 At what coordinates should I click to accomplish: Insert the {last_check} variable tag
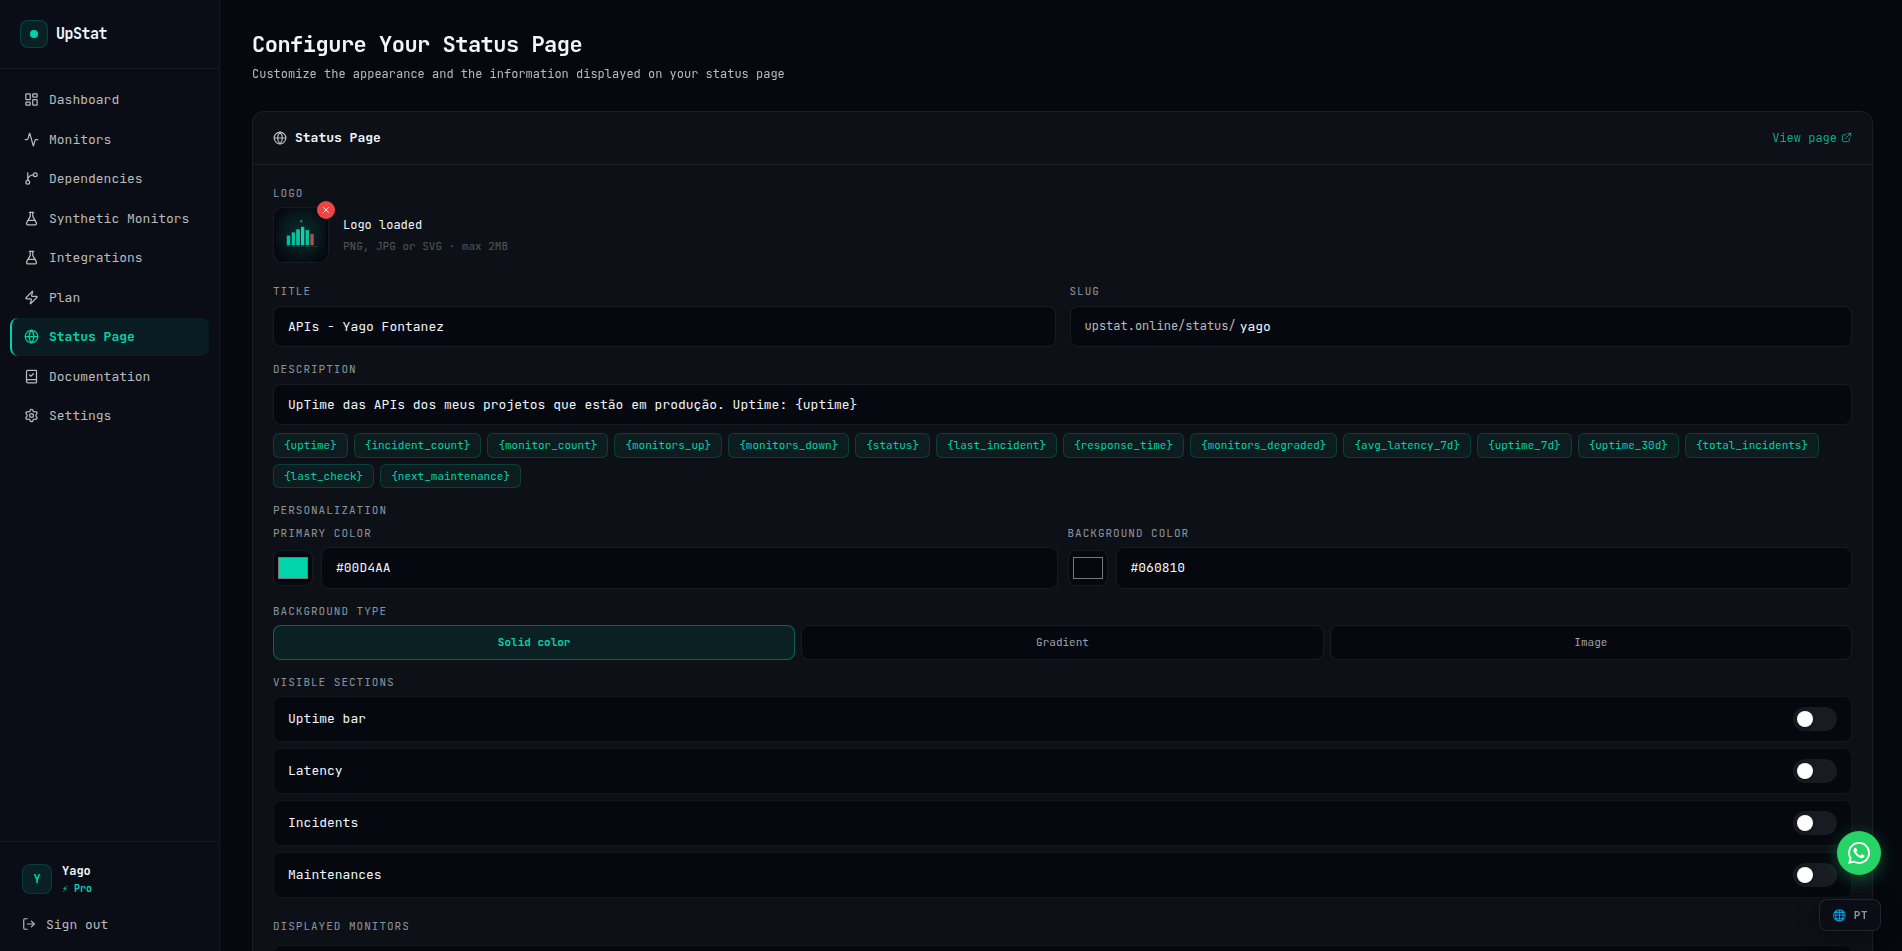324,477
